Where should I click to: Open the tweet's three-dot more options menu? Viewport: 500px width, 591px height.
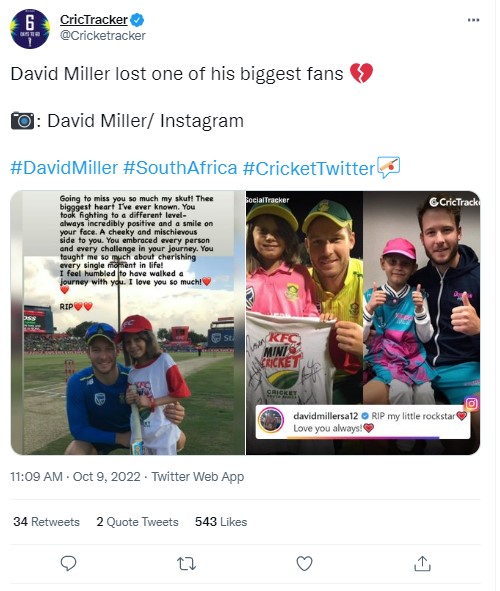tap(473, 20)
